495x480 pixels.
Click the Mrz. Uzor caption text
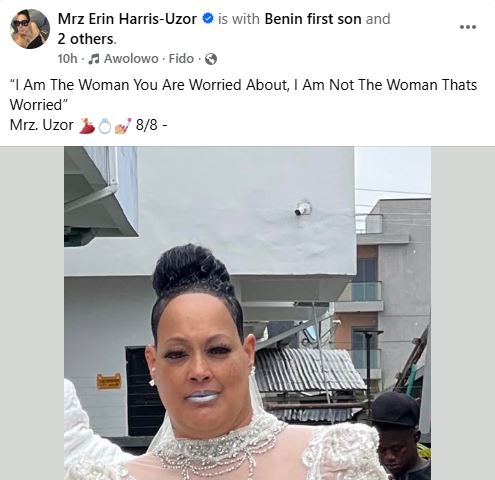click(42, 125)
